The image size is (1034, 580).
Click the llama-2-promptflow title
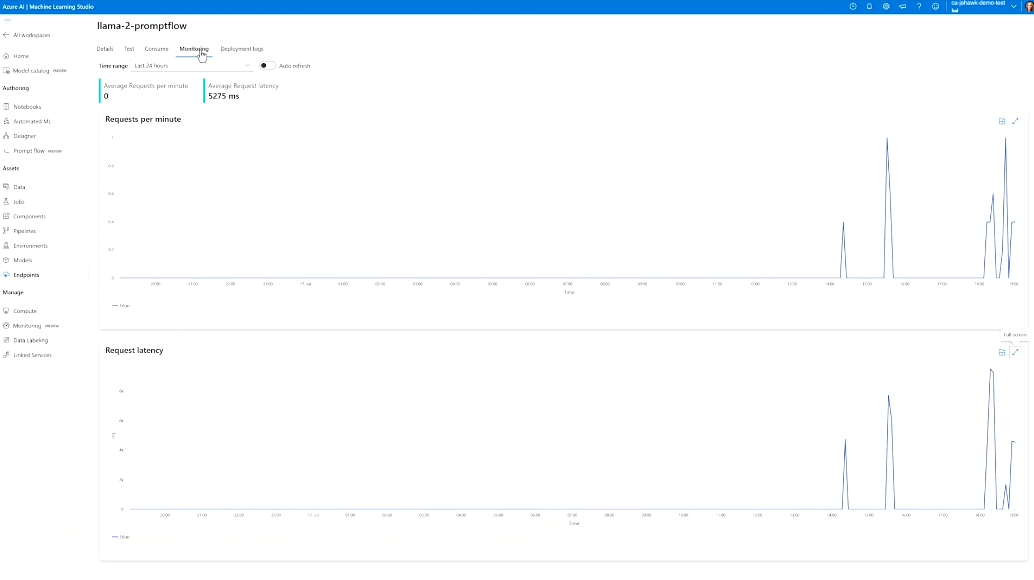(x=142, y=26)
